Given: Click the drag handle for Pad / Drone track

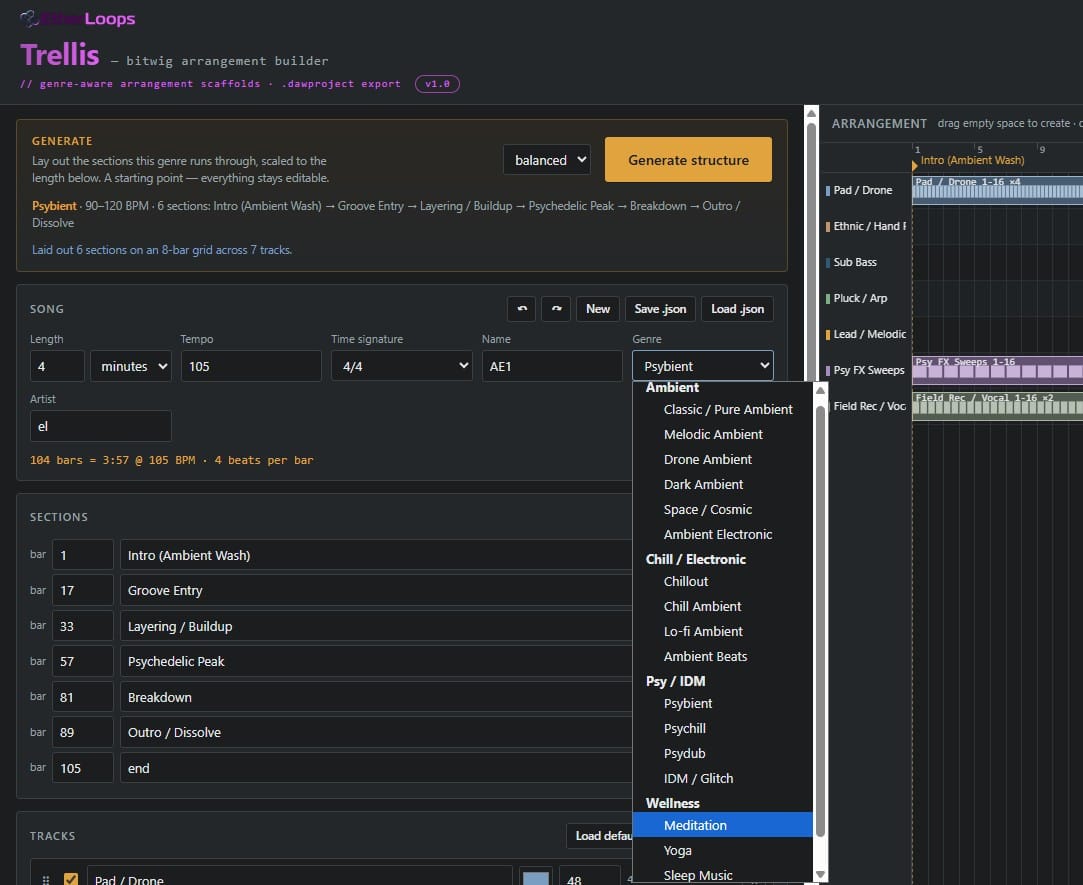Looking at the screenshot, I should tap(46, 879).
